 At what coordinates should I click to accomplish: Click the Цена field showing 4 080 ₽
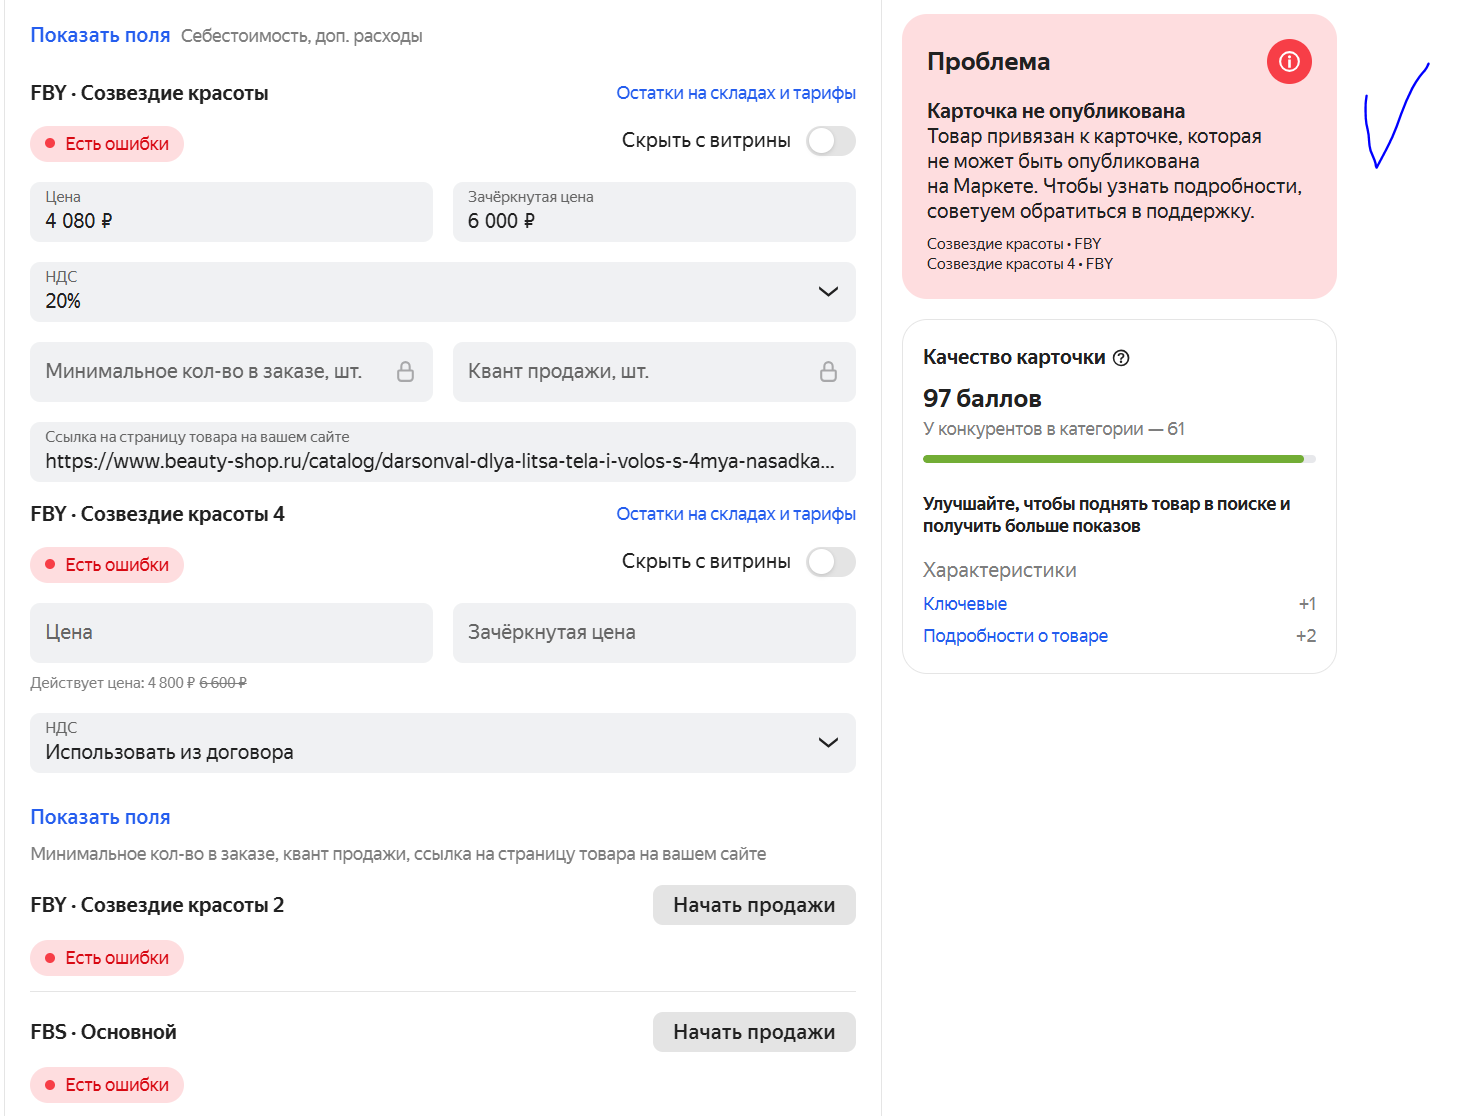231,212
